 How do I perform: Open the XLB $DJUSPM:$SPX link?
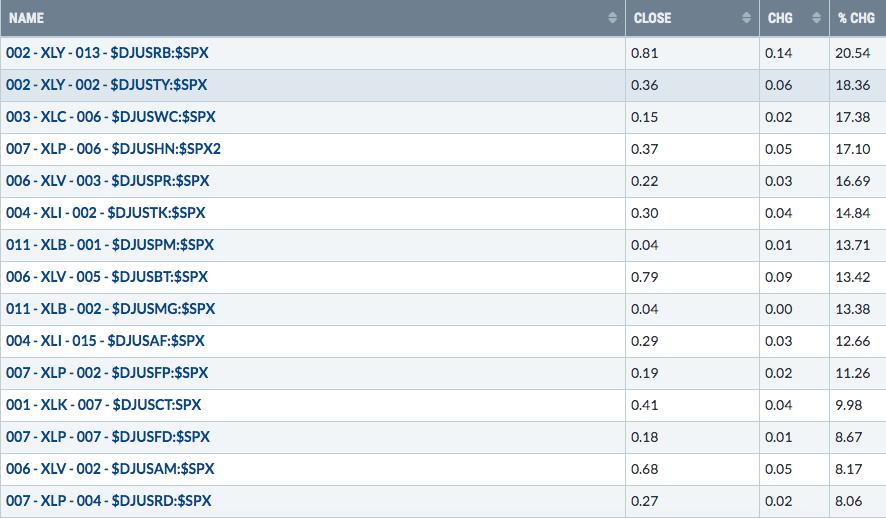tap(109, 245)
